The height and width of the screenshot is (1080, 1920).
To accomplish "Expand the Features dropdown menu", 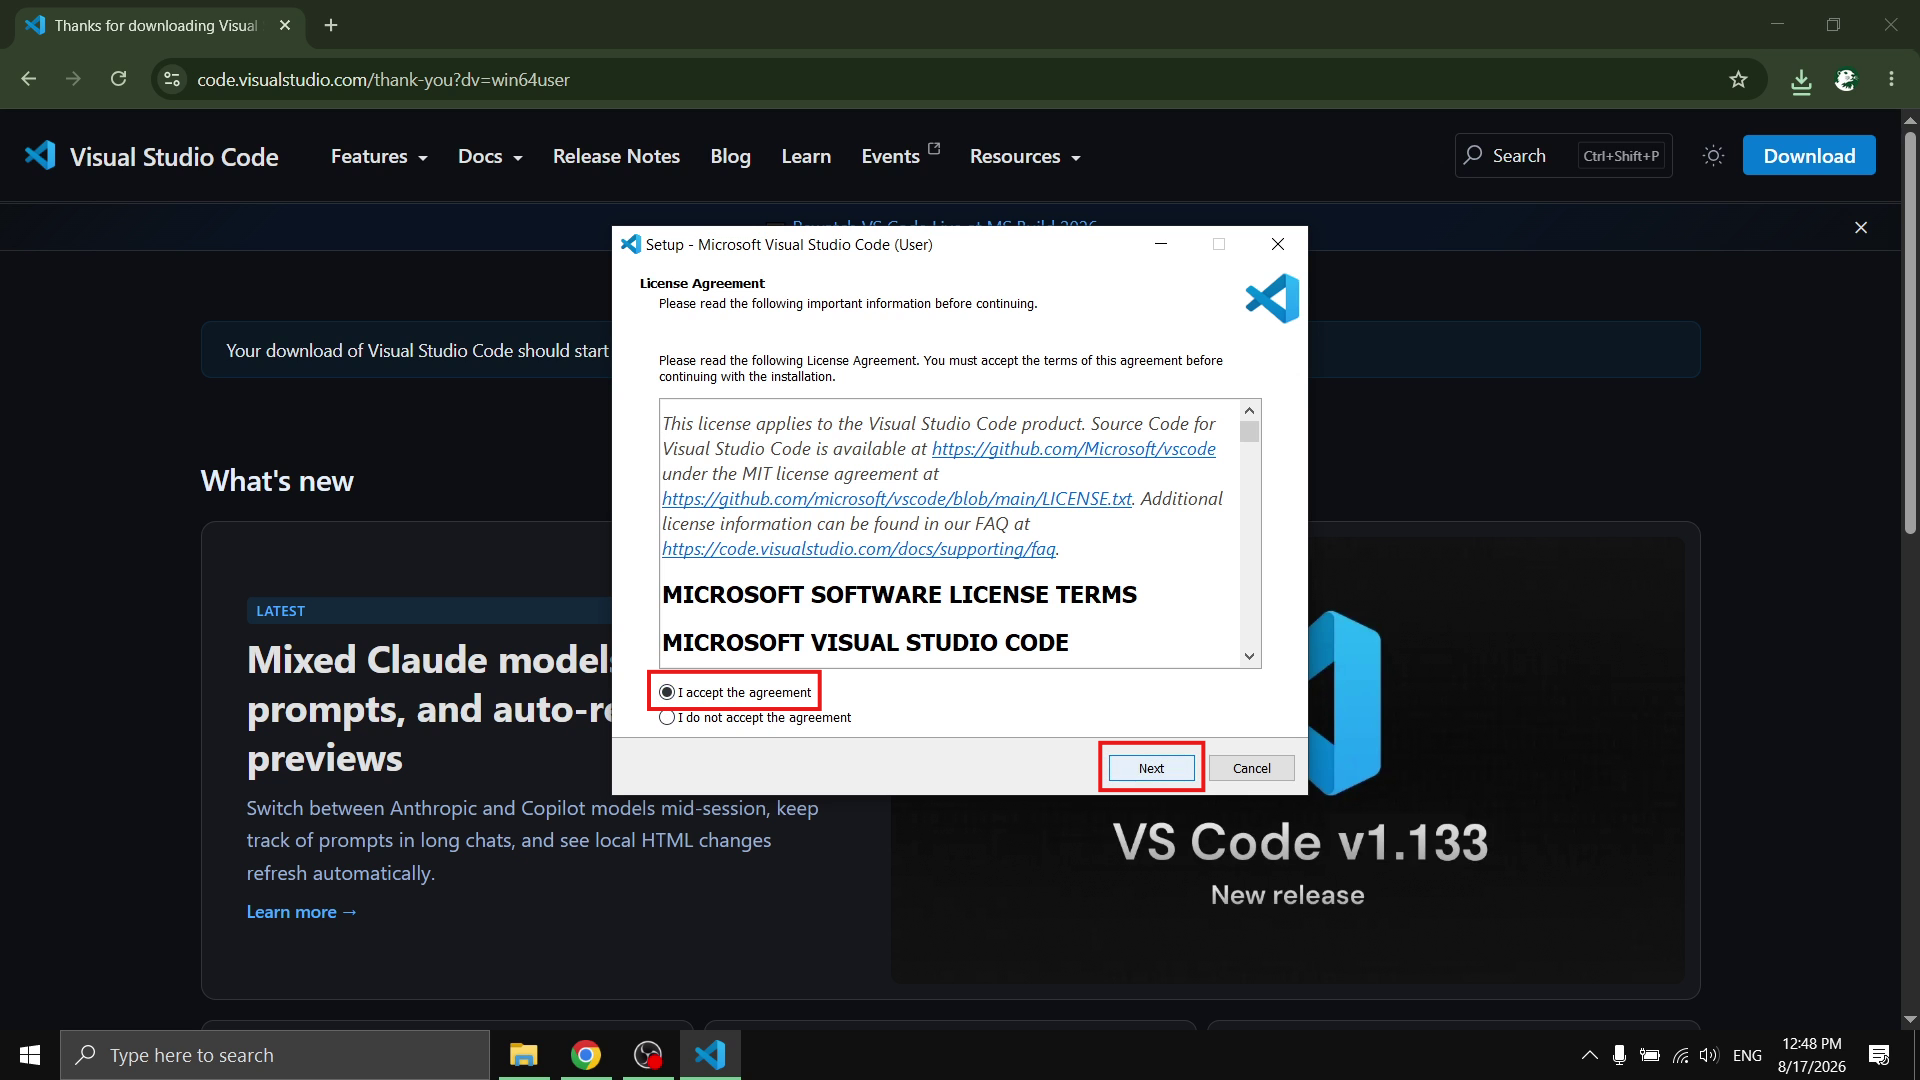I will 379,157.
